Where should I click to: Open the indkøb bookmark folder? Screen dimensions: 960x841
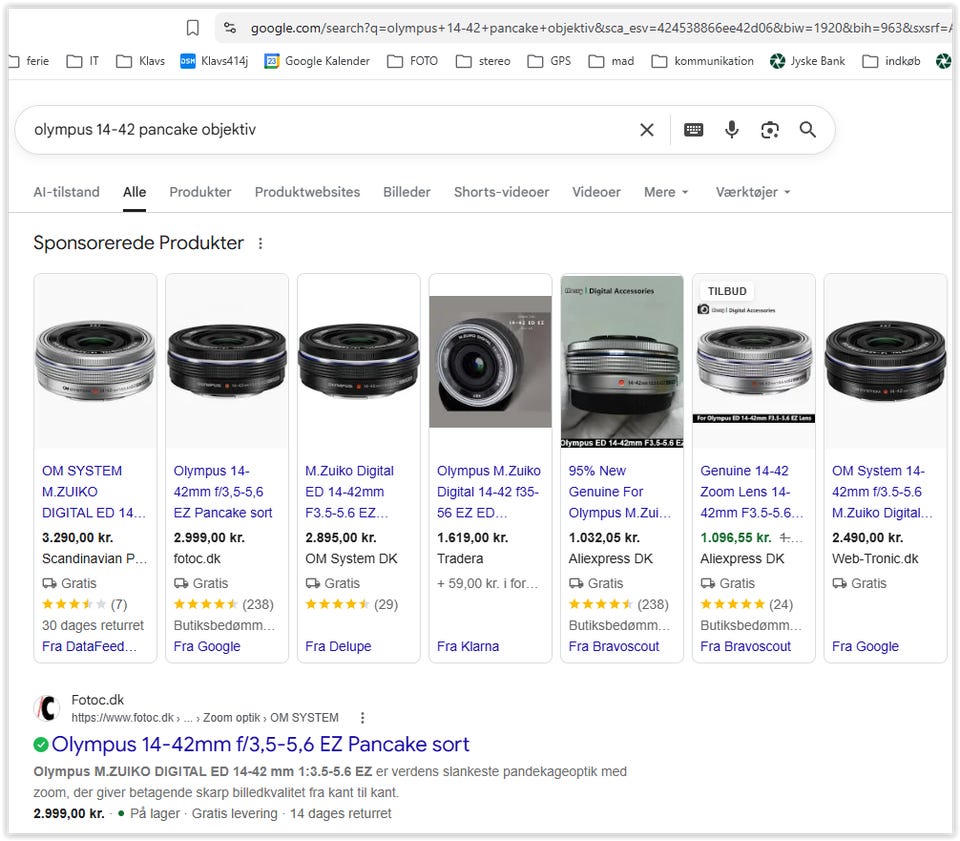pos(891,61)
